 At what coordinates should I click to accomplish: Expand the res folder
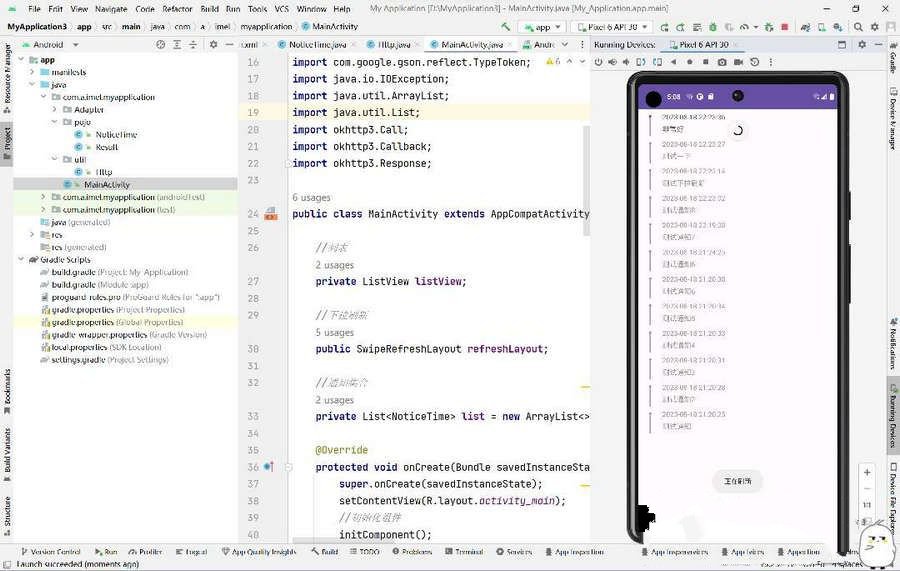tap(33, 235)
